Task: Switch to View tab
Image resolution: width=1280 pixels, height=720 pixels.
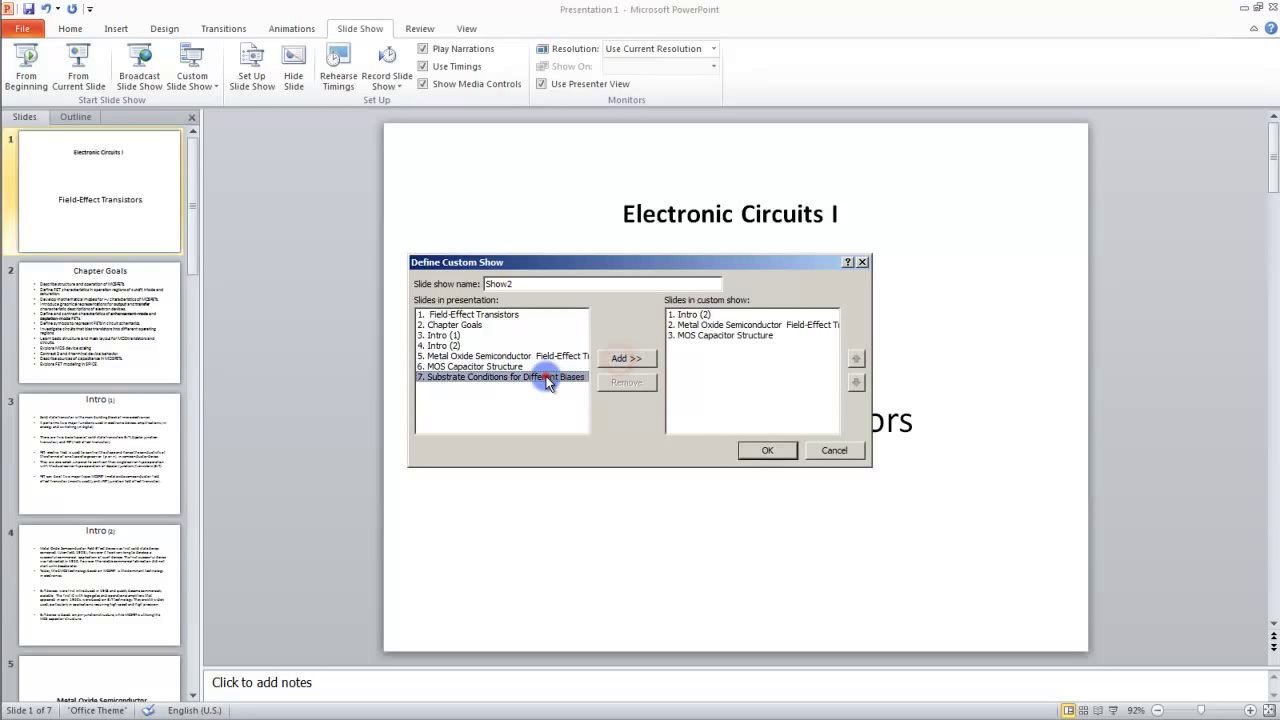Action: pos(466,29)
